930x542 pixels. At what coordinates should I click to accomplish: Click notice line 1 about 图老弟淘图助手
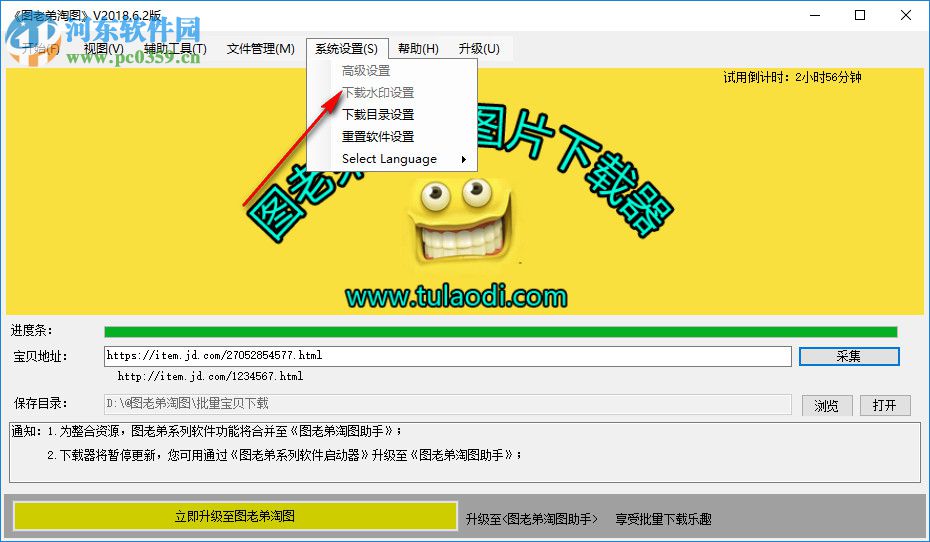click(225, 431)
